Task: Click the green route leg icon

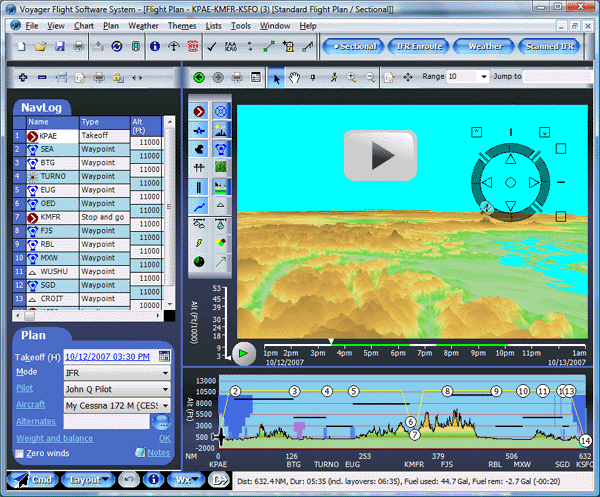Action: point(269,47)
